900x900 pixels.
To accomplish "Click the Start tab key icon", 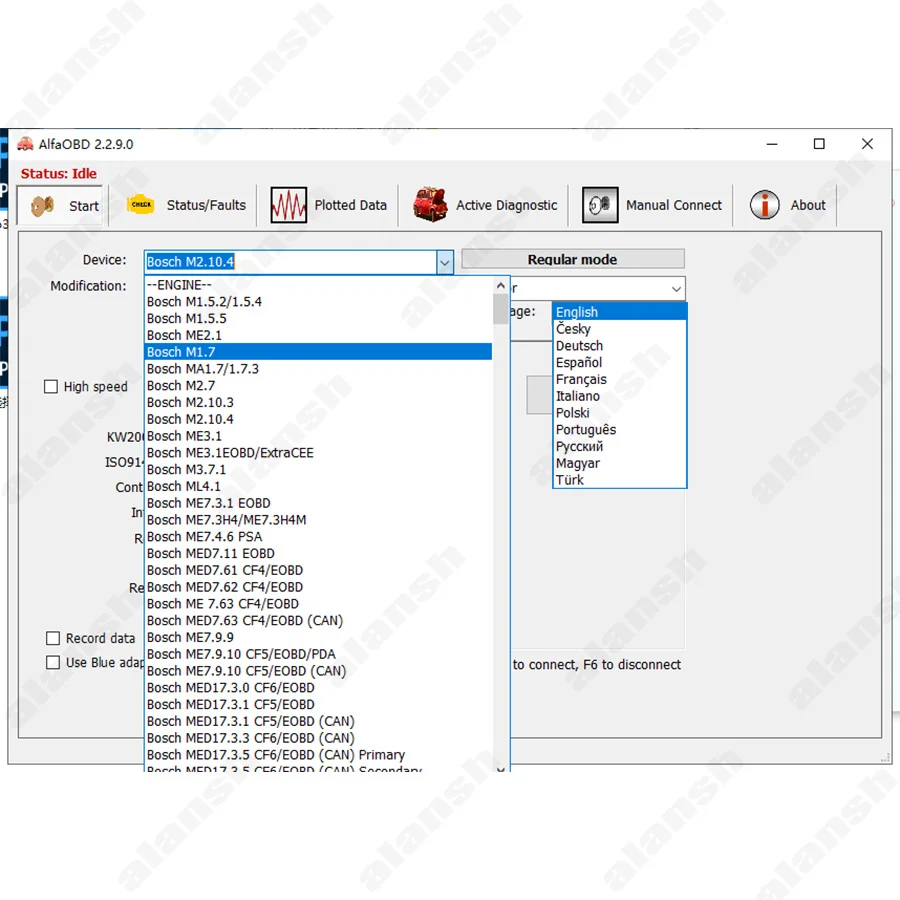I will tap(42, 205).
